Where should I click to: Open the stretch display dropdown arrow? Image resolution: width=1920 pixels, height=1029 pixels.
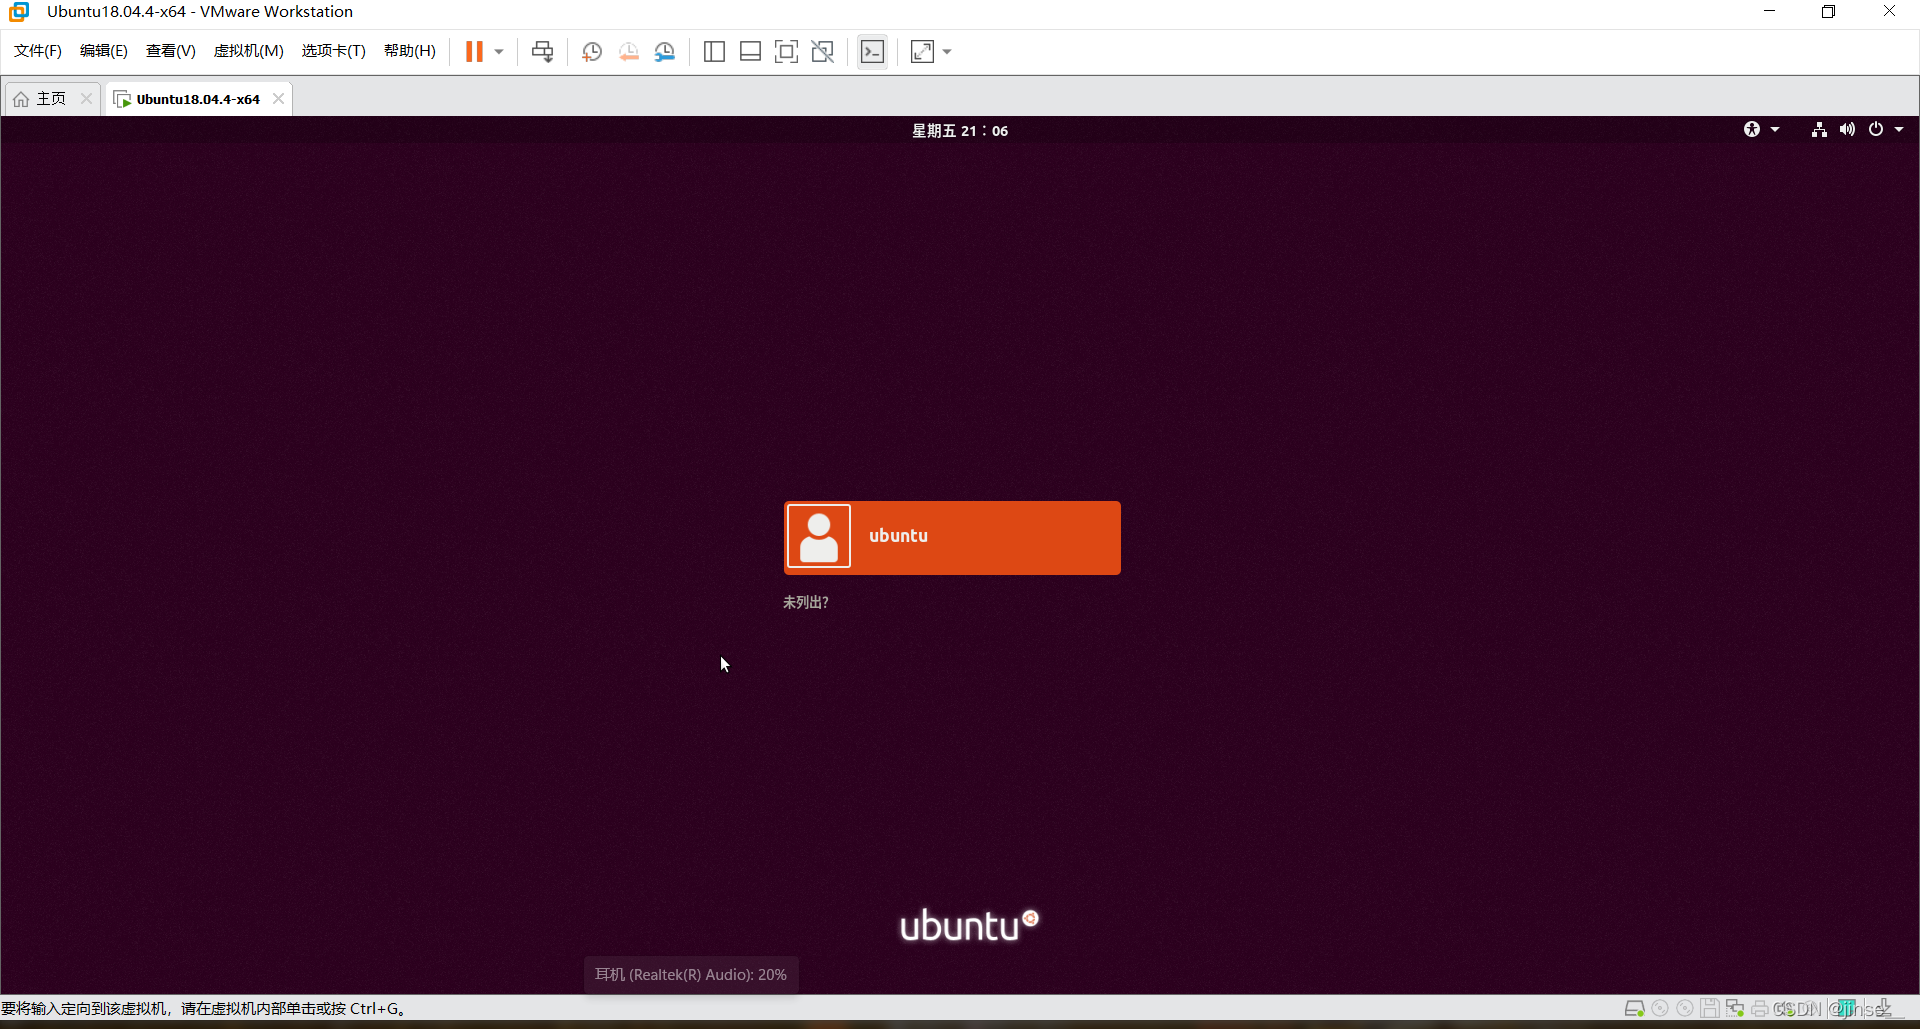(x=947, y=51)
